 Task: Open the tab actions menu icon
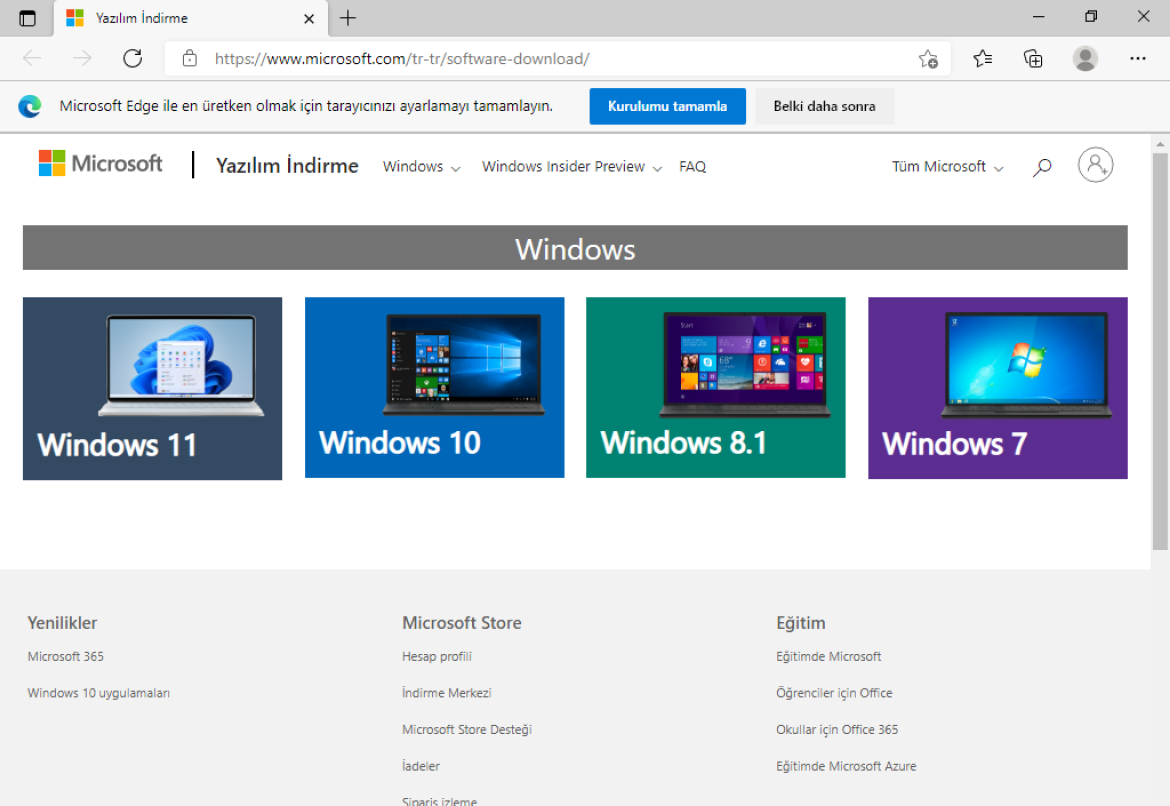(27, 18)
